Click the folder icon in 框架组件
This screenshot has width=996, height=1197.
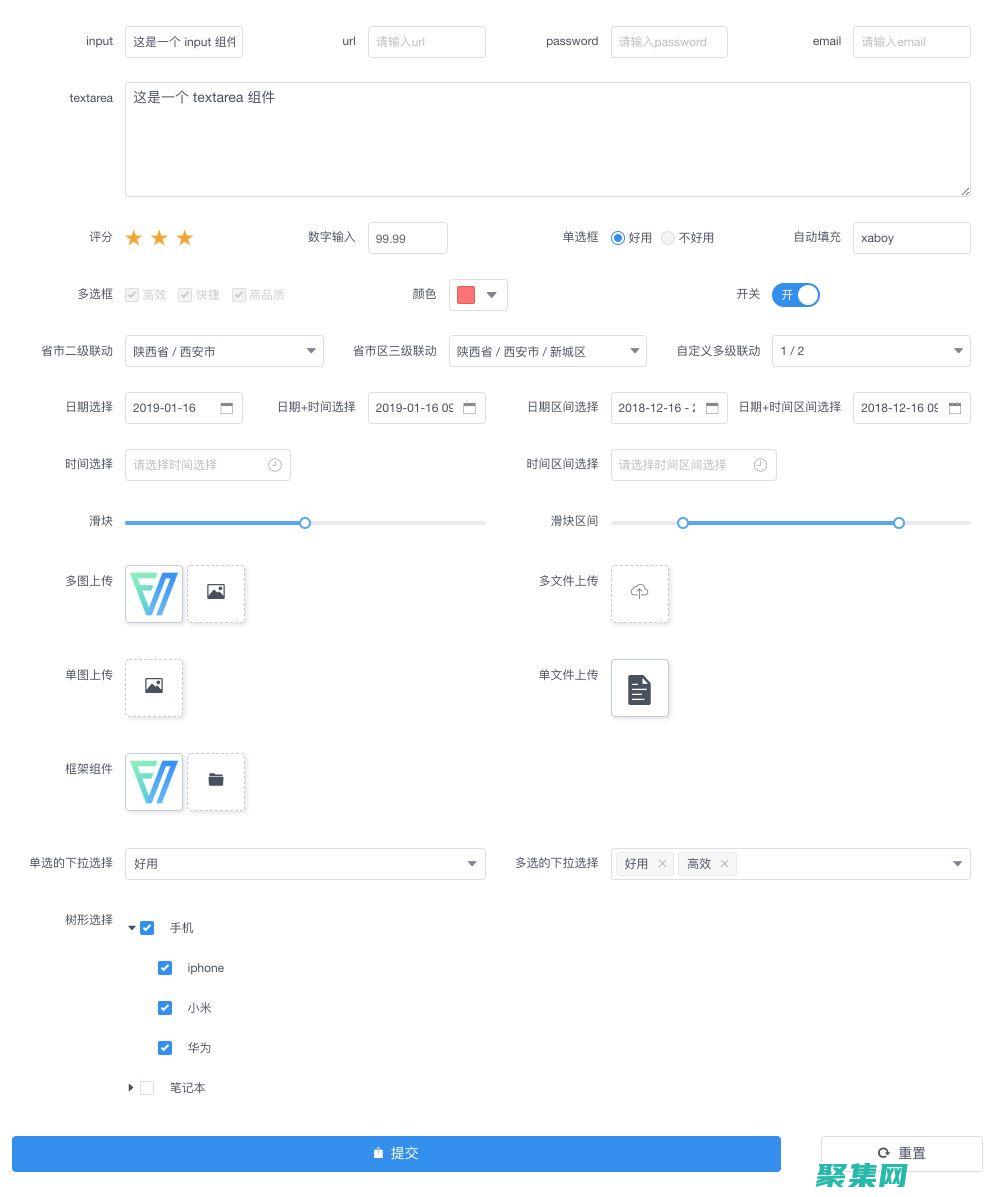pyautogui.click(x=216, y=781)
